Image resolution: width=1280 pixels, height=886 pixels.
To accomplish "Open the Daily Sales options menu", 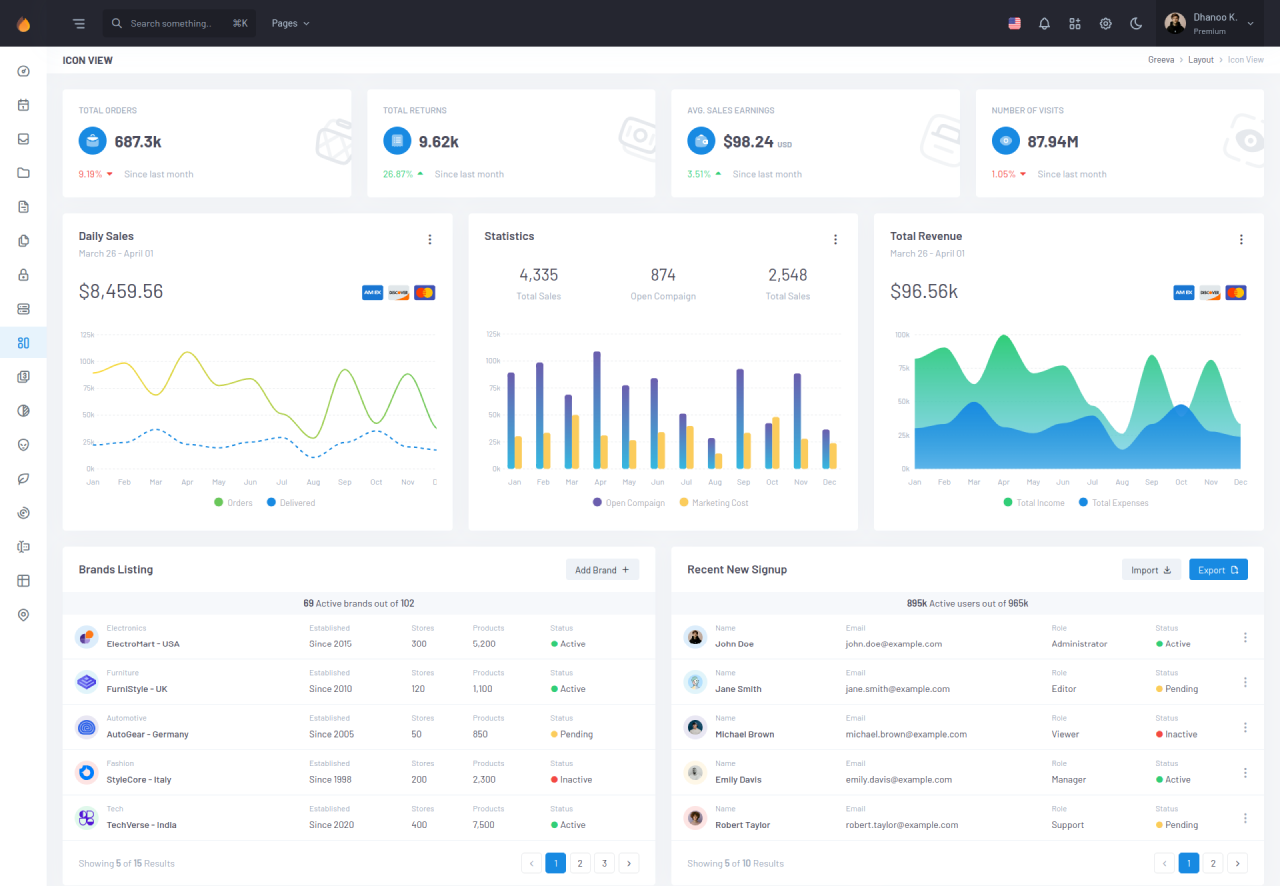I will [430, 239].
